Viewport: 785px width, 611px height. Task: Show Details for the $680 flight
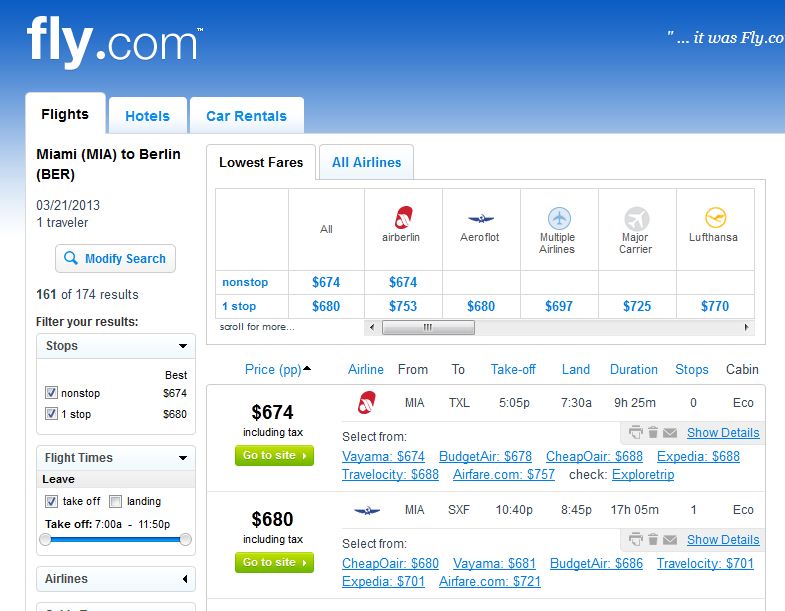[x=723, y=539]
